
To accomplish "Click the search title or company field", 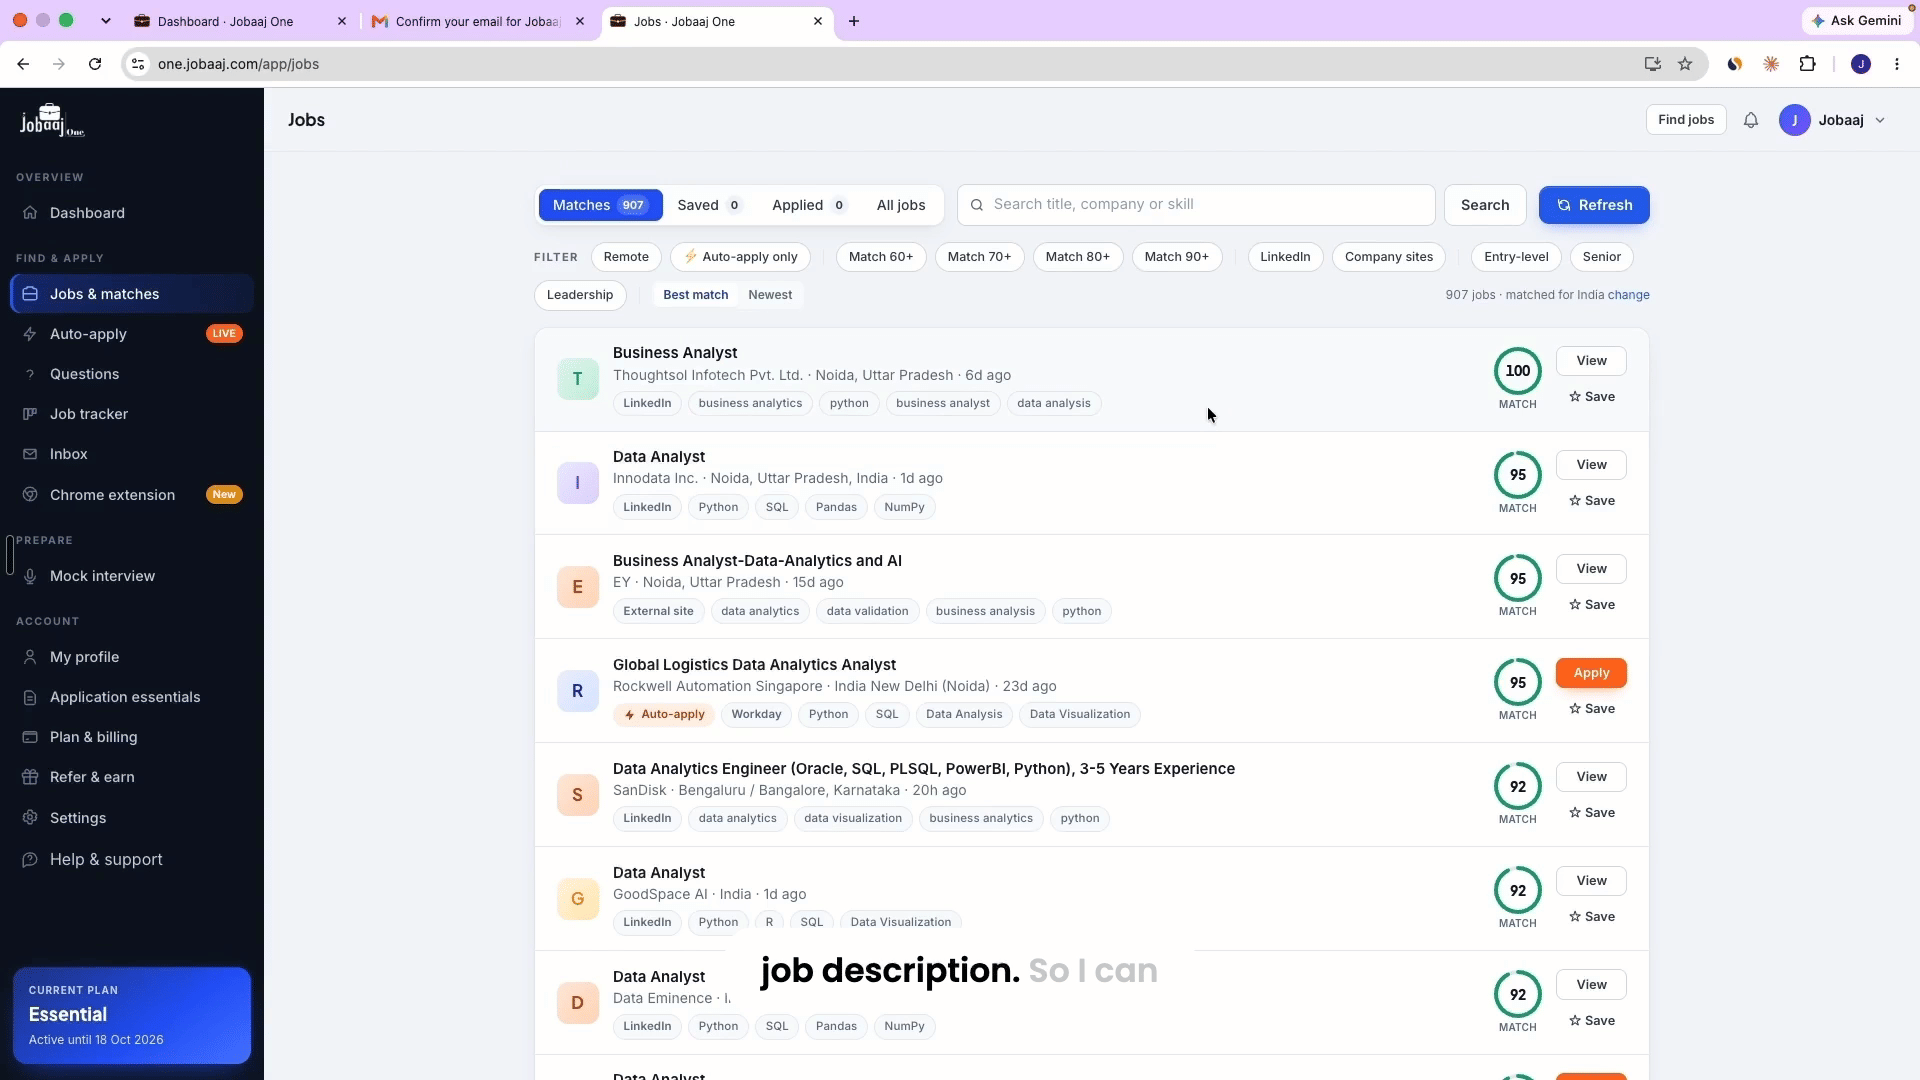I will [1196, 205].
